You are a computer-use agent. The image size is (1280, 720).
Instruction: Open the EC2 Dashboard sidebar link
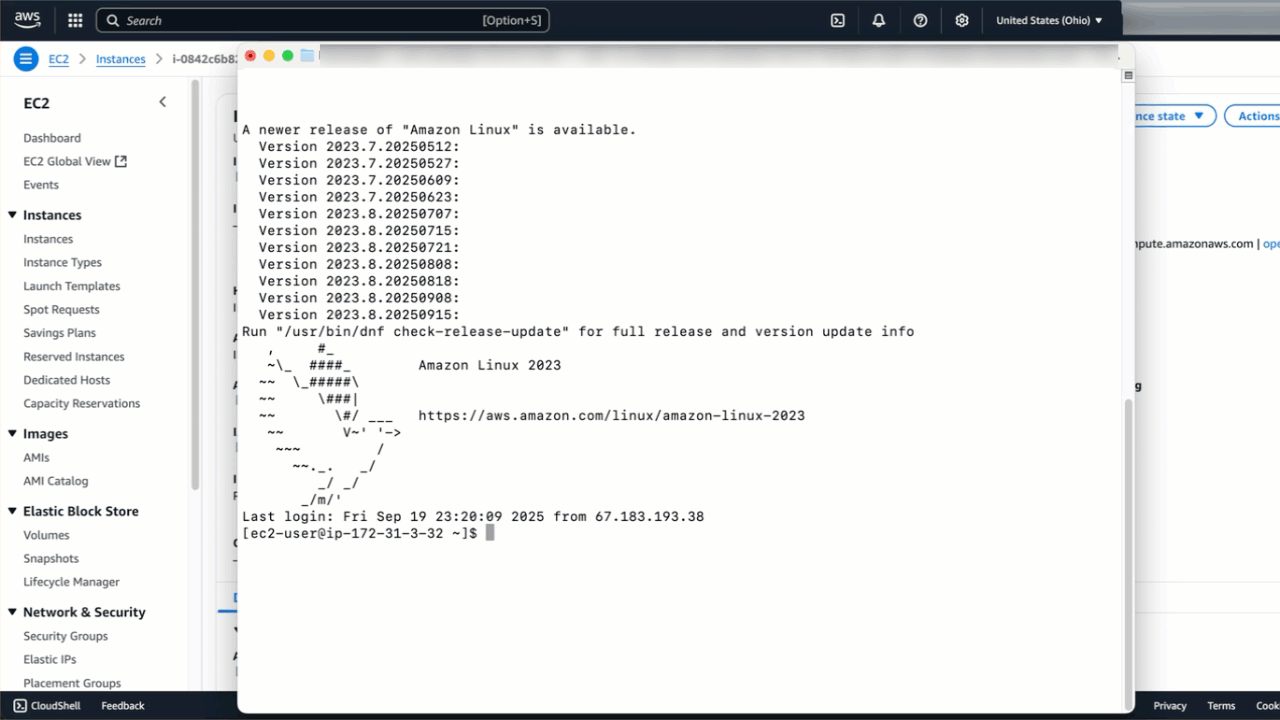coord(52,138)
